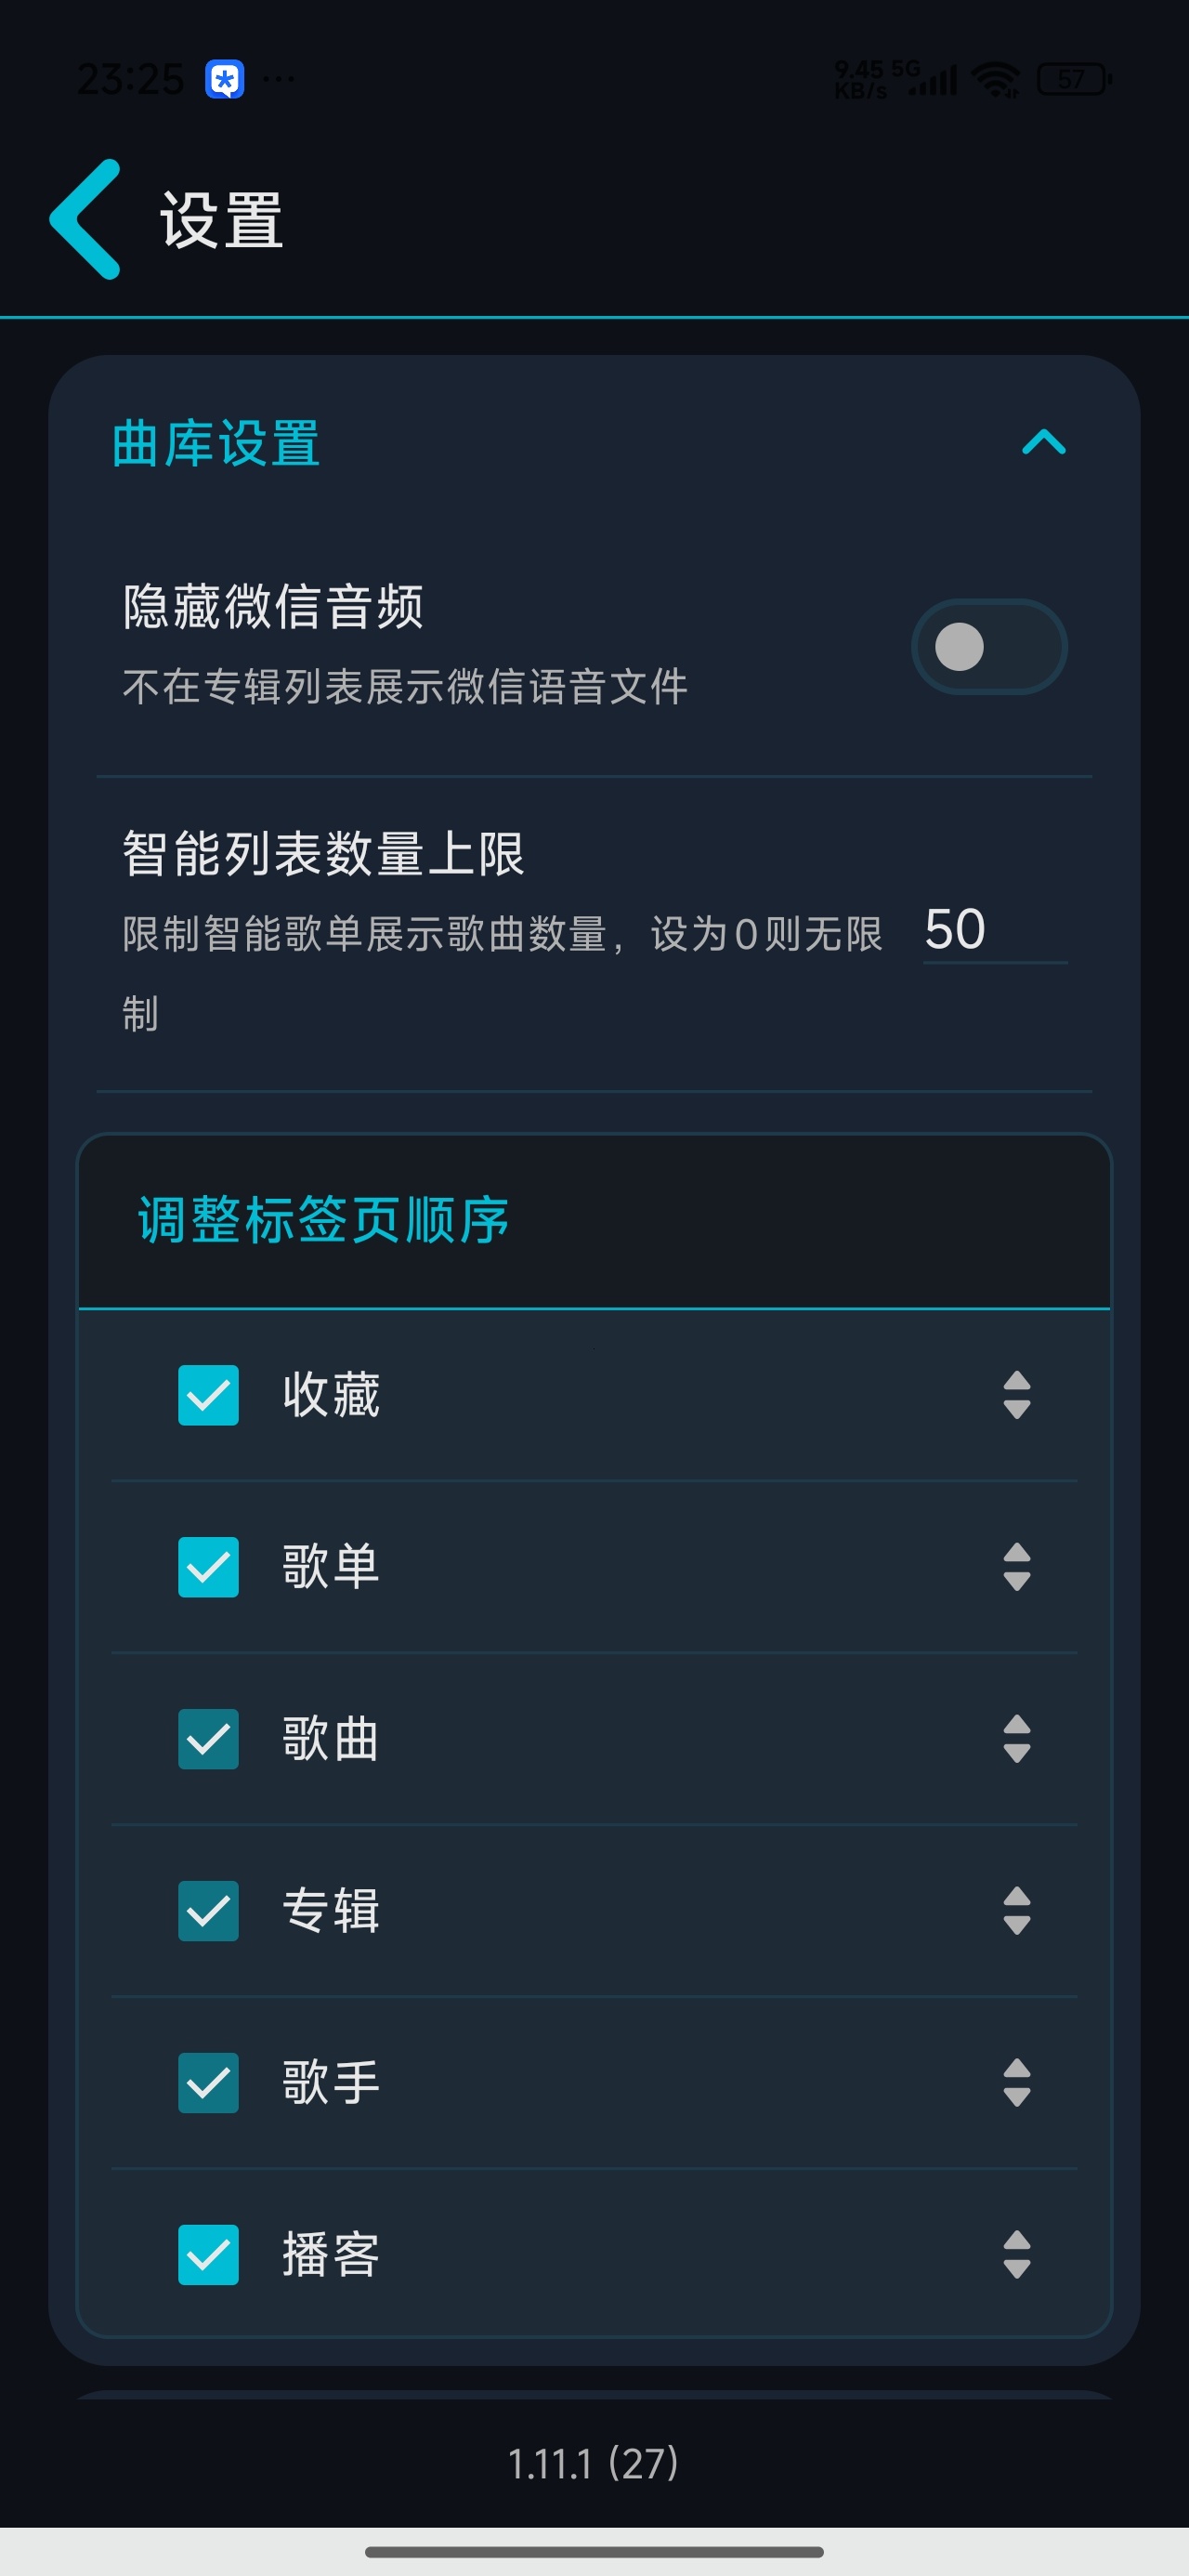Edit the 智能列表数量上限 value field
The image size is (1189, 2576).
click(x=994, y=930)
